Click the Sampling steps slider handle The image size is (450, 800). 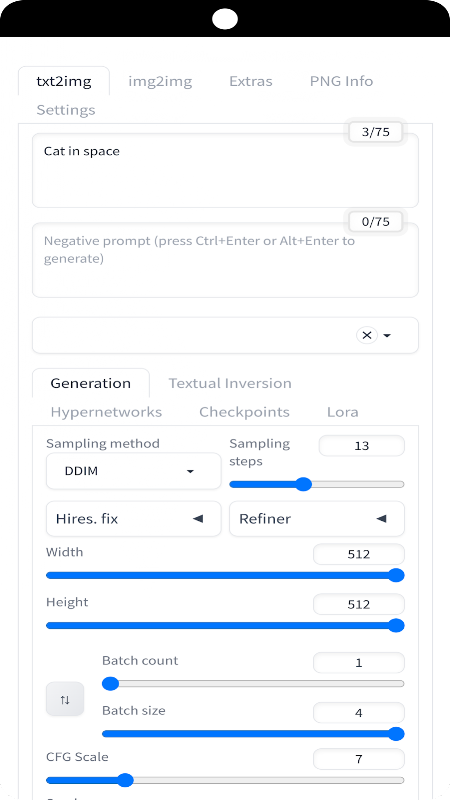(x=304, y=484)
